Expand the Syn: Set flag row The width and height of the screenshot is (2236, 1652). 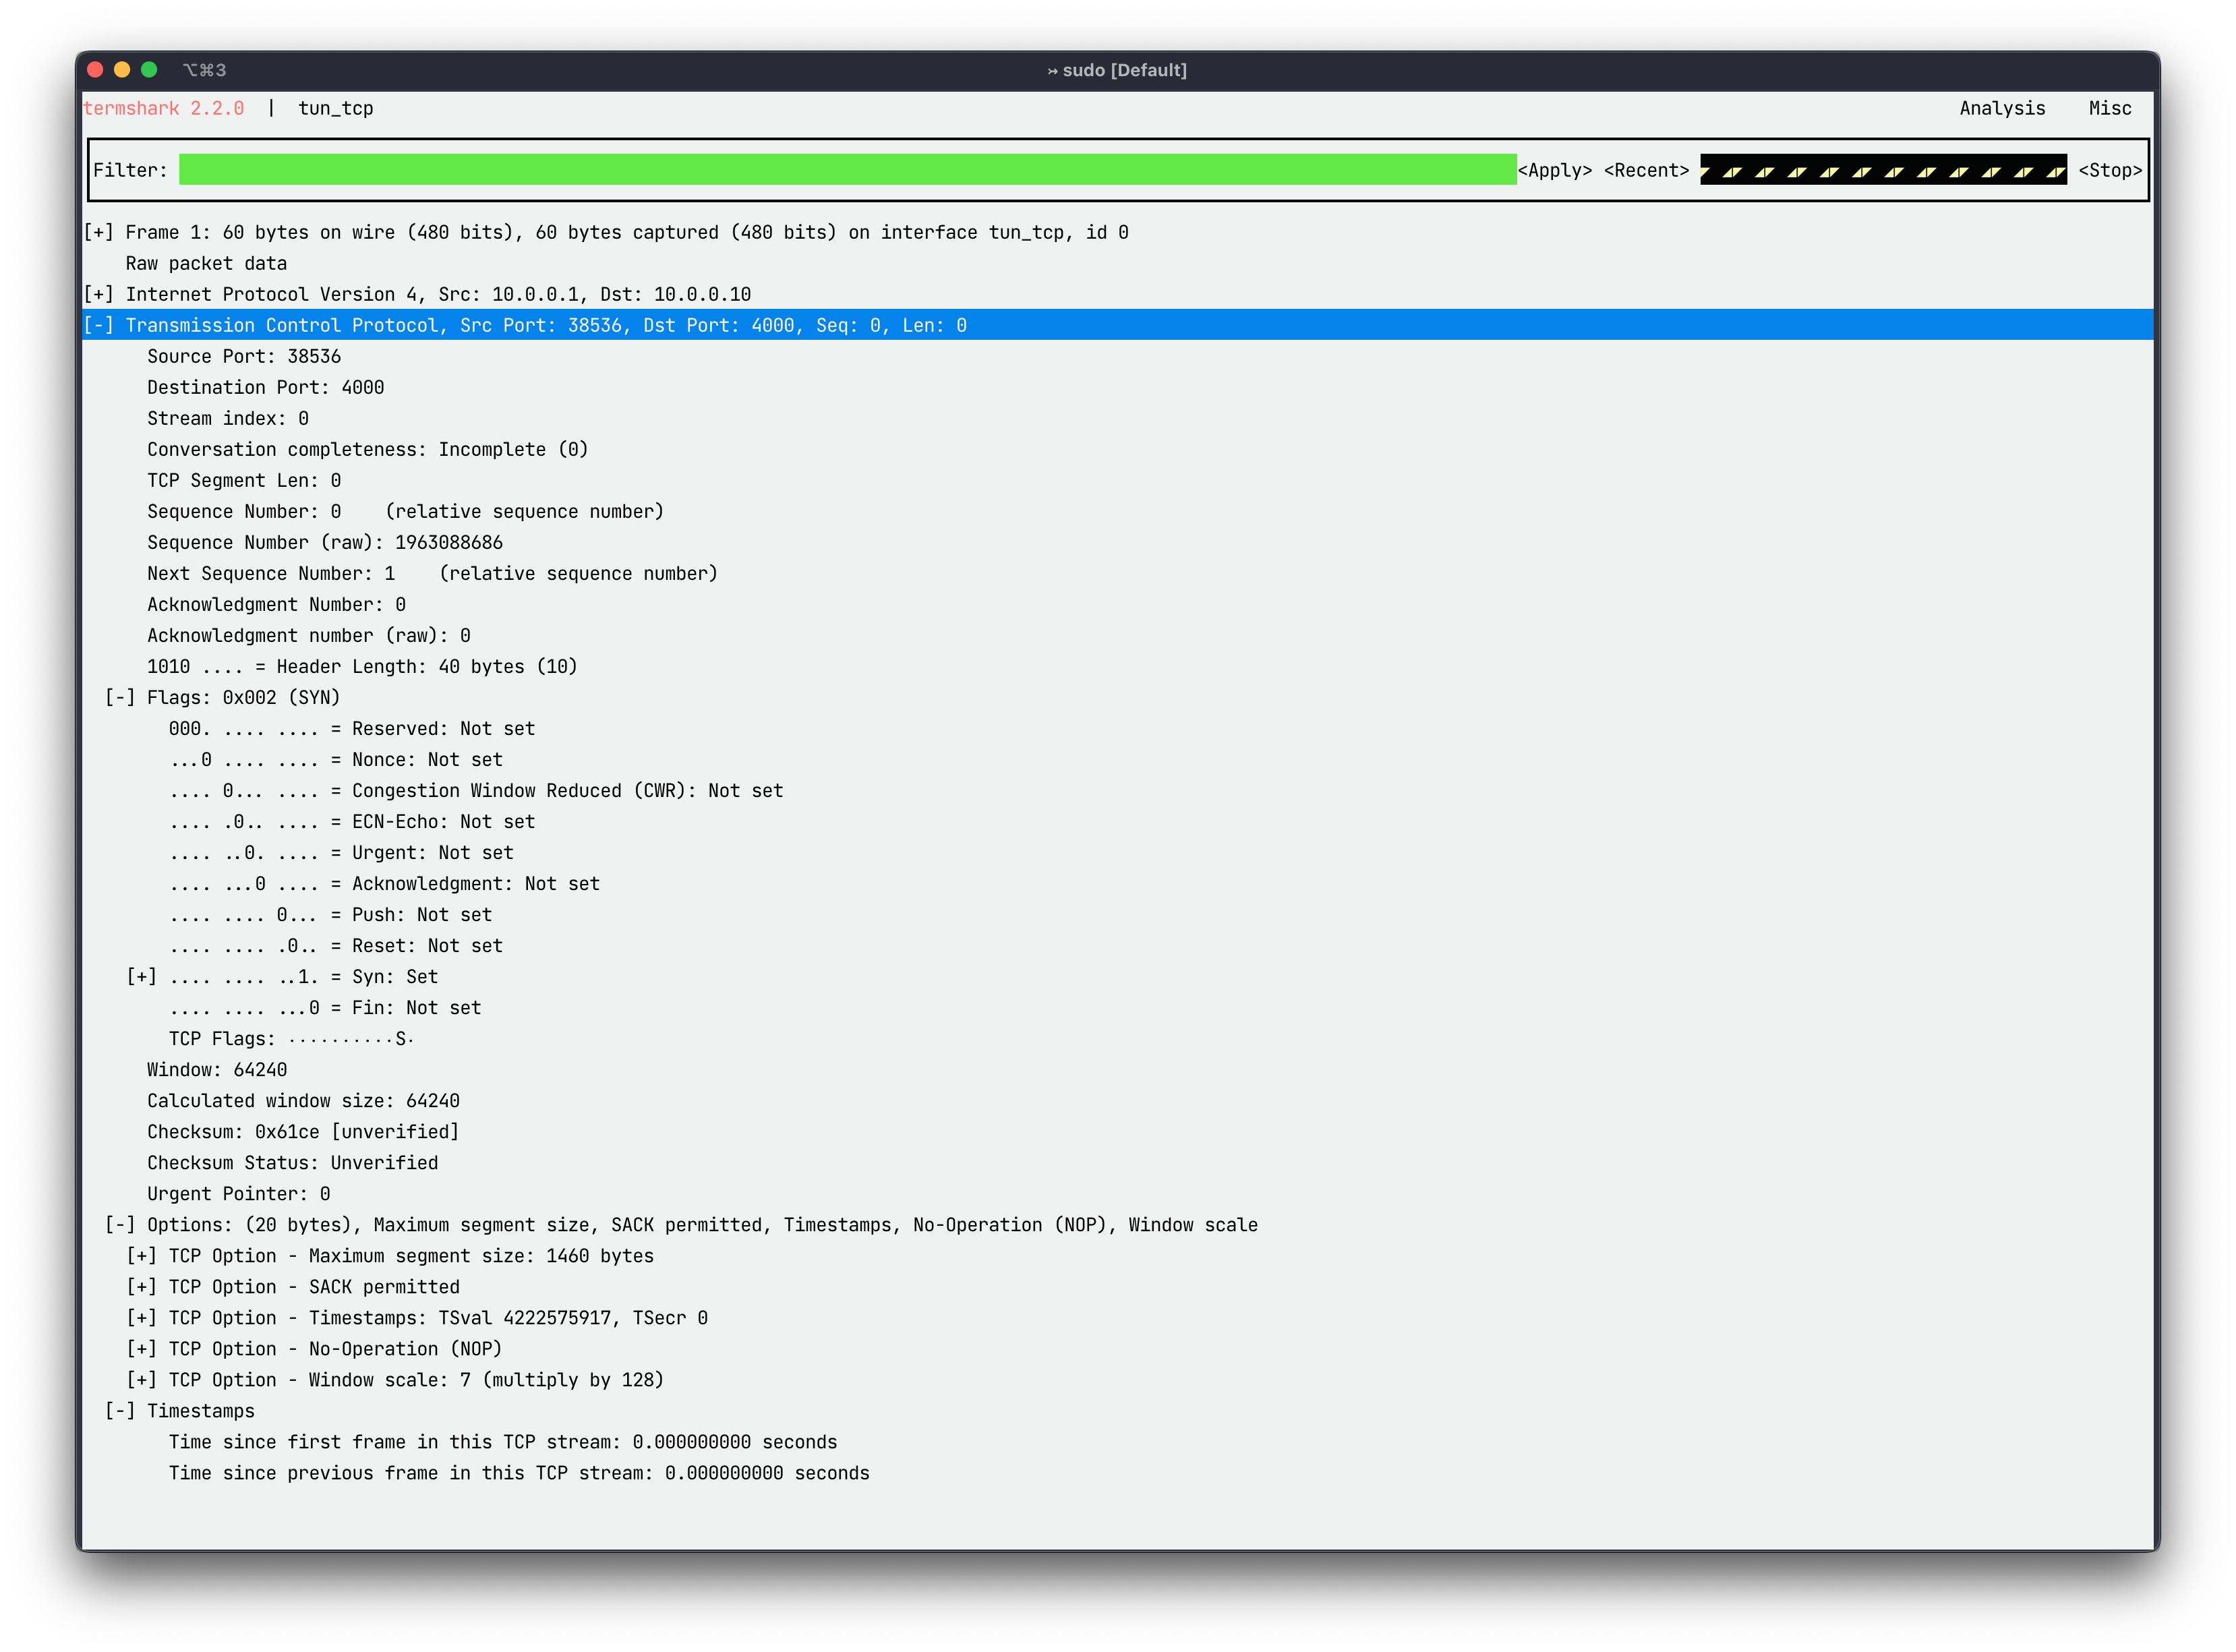[x=141, y=976]
